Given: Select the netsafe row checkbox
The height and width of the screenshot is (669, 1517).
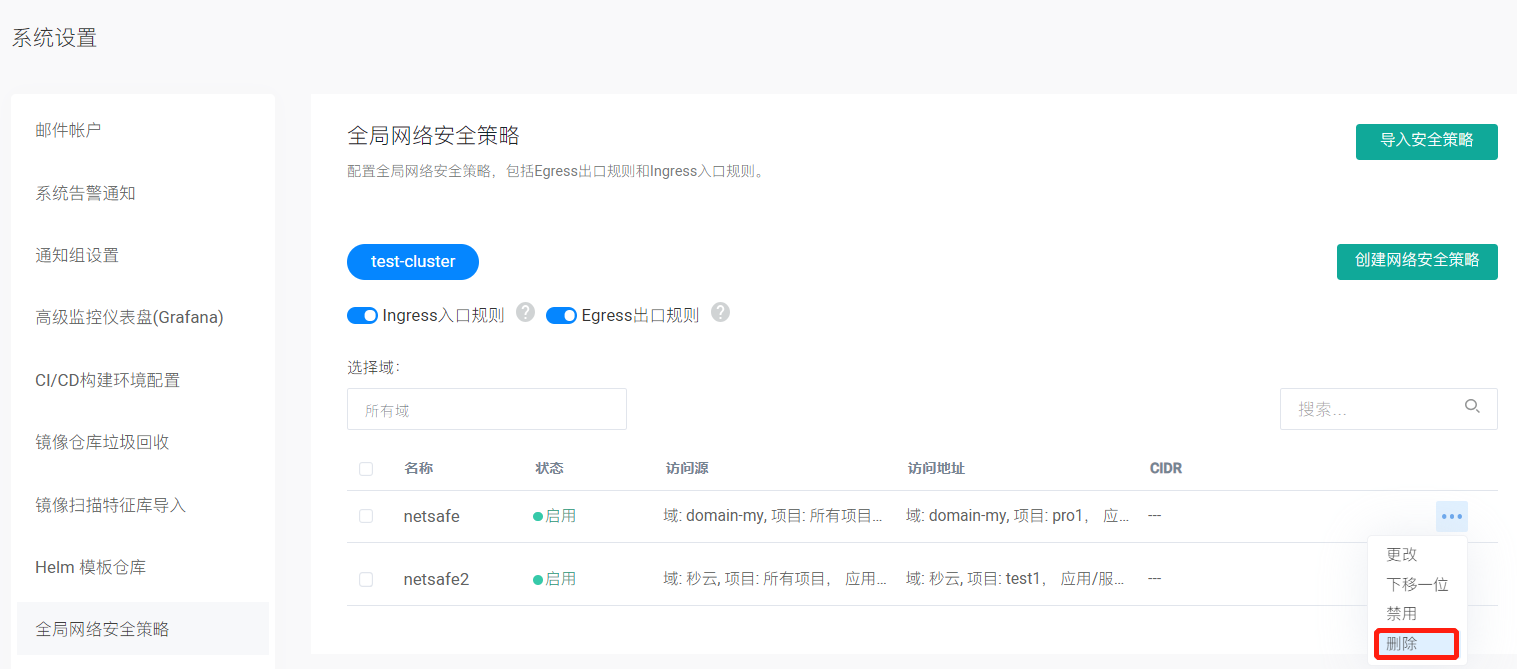Looking at the screenshot, I should pyautogui.click(x=366, y=517).
